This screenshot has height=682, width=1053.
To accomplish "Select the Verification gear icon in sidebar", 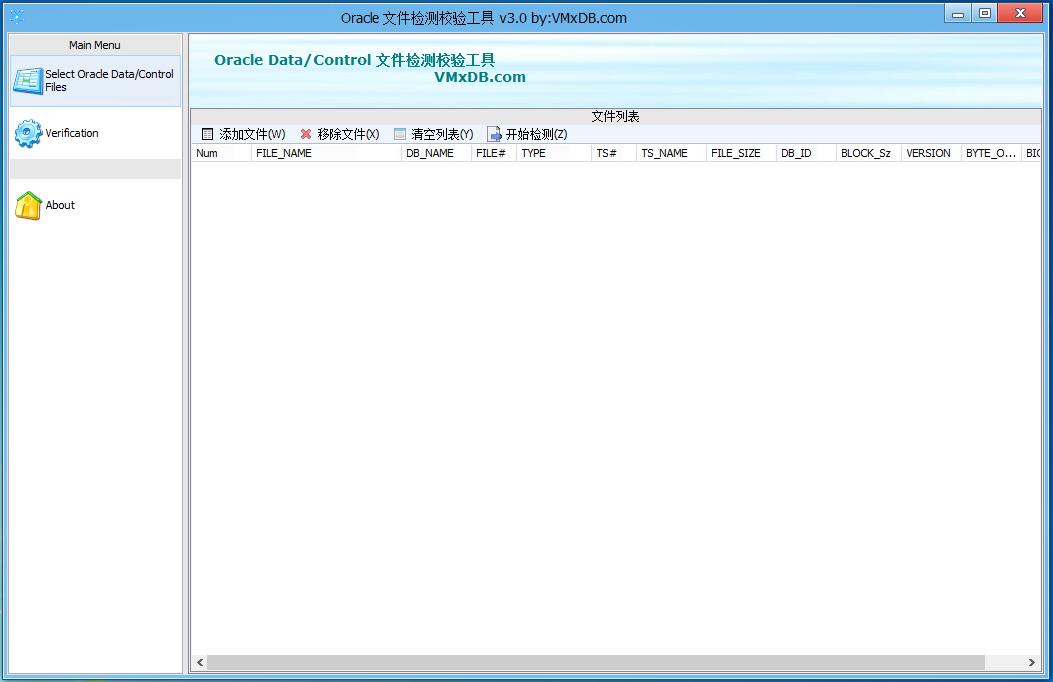I will 28,133.
